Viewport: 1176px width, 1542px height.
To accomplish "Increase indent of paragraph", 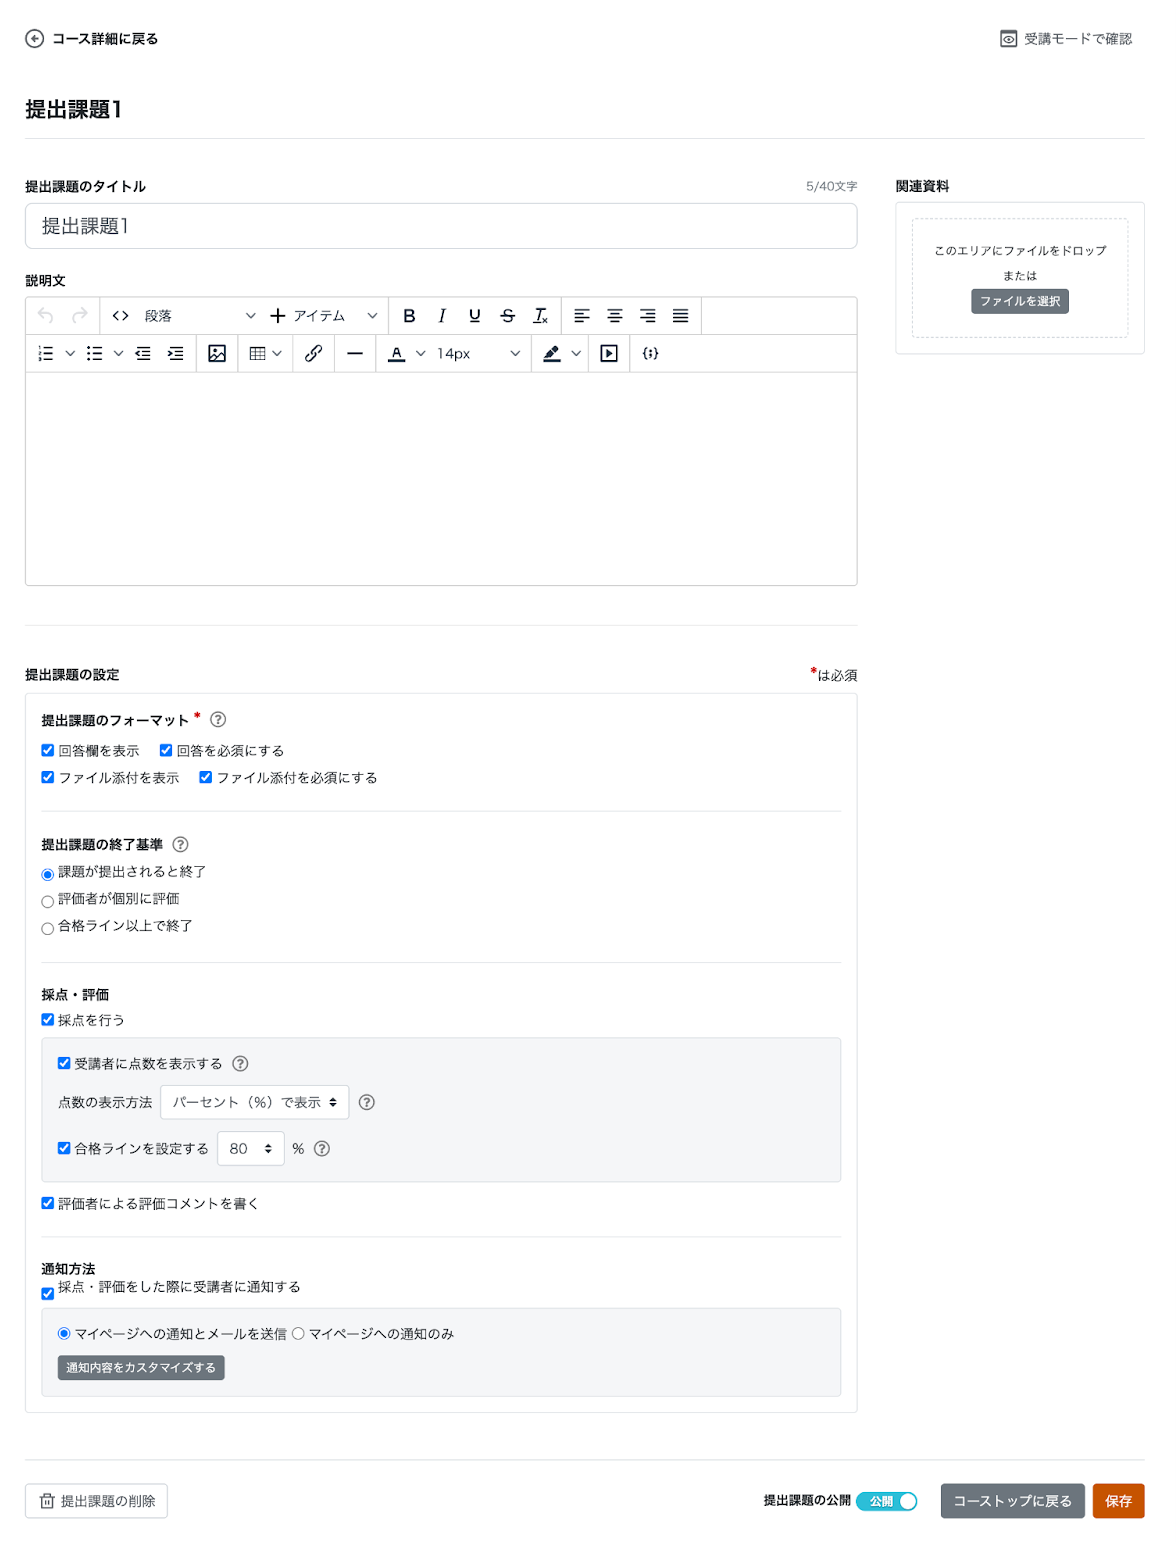I will pos(176,354).
